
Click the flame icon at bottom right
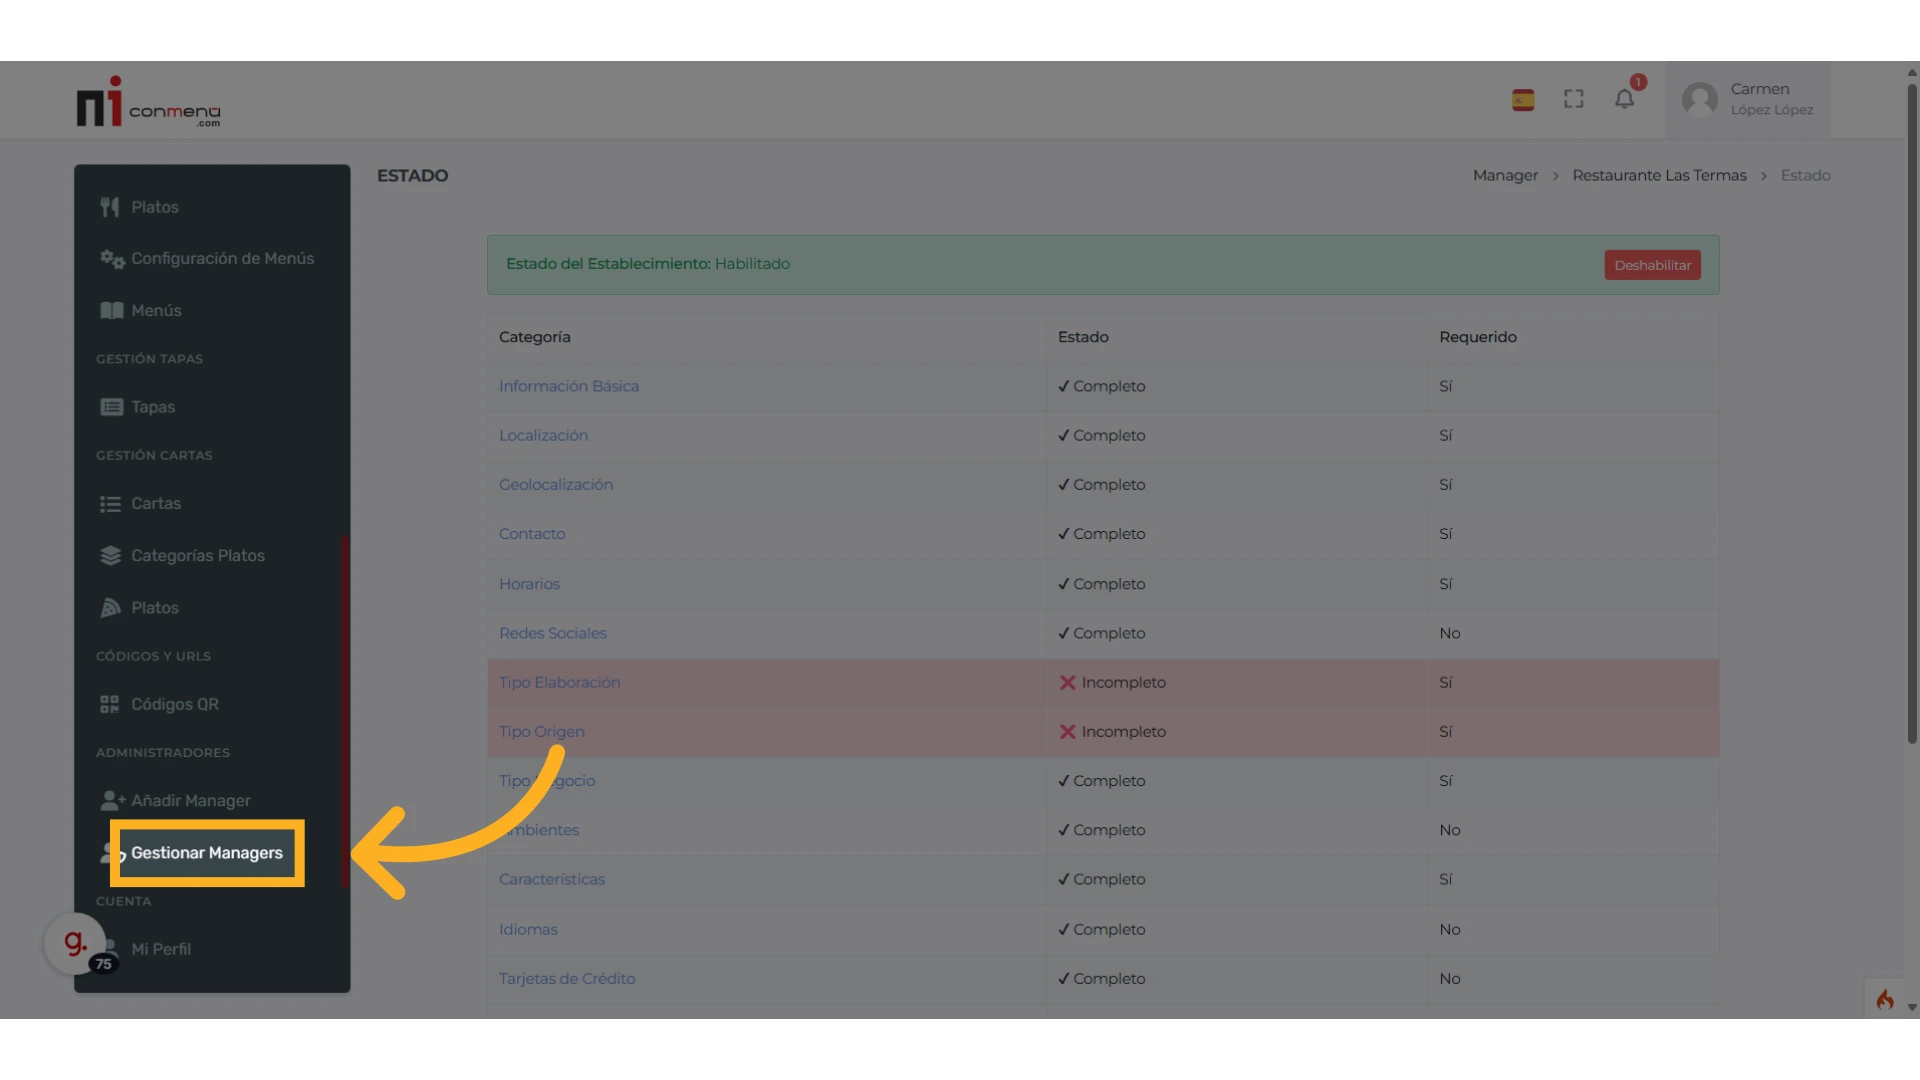[x=1885, y=1000]
